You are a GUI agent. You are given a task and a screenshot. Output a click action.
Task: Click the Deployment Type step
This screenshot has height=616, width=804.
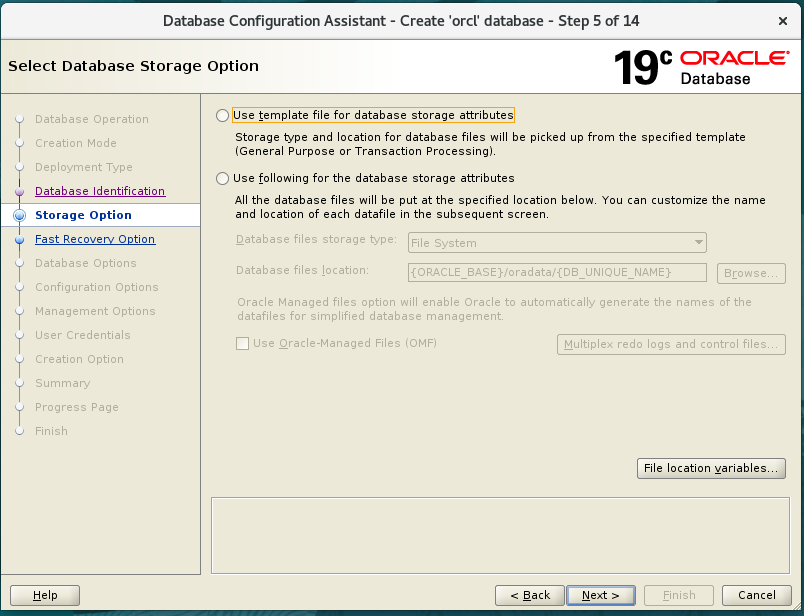pos(84,167)
